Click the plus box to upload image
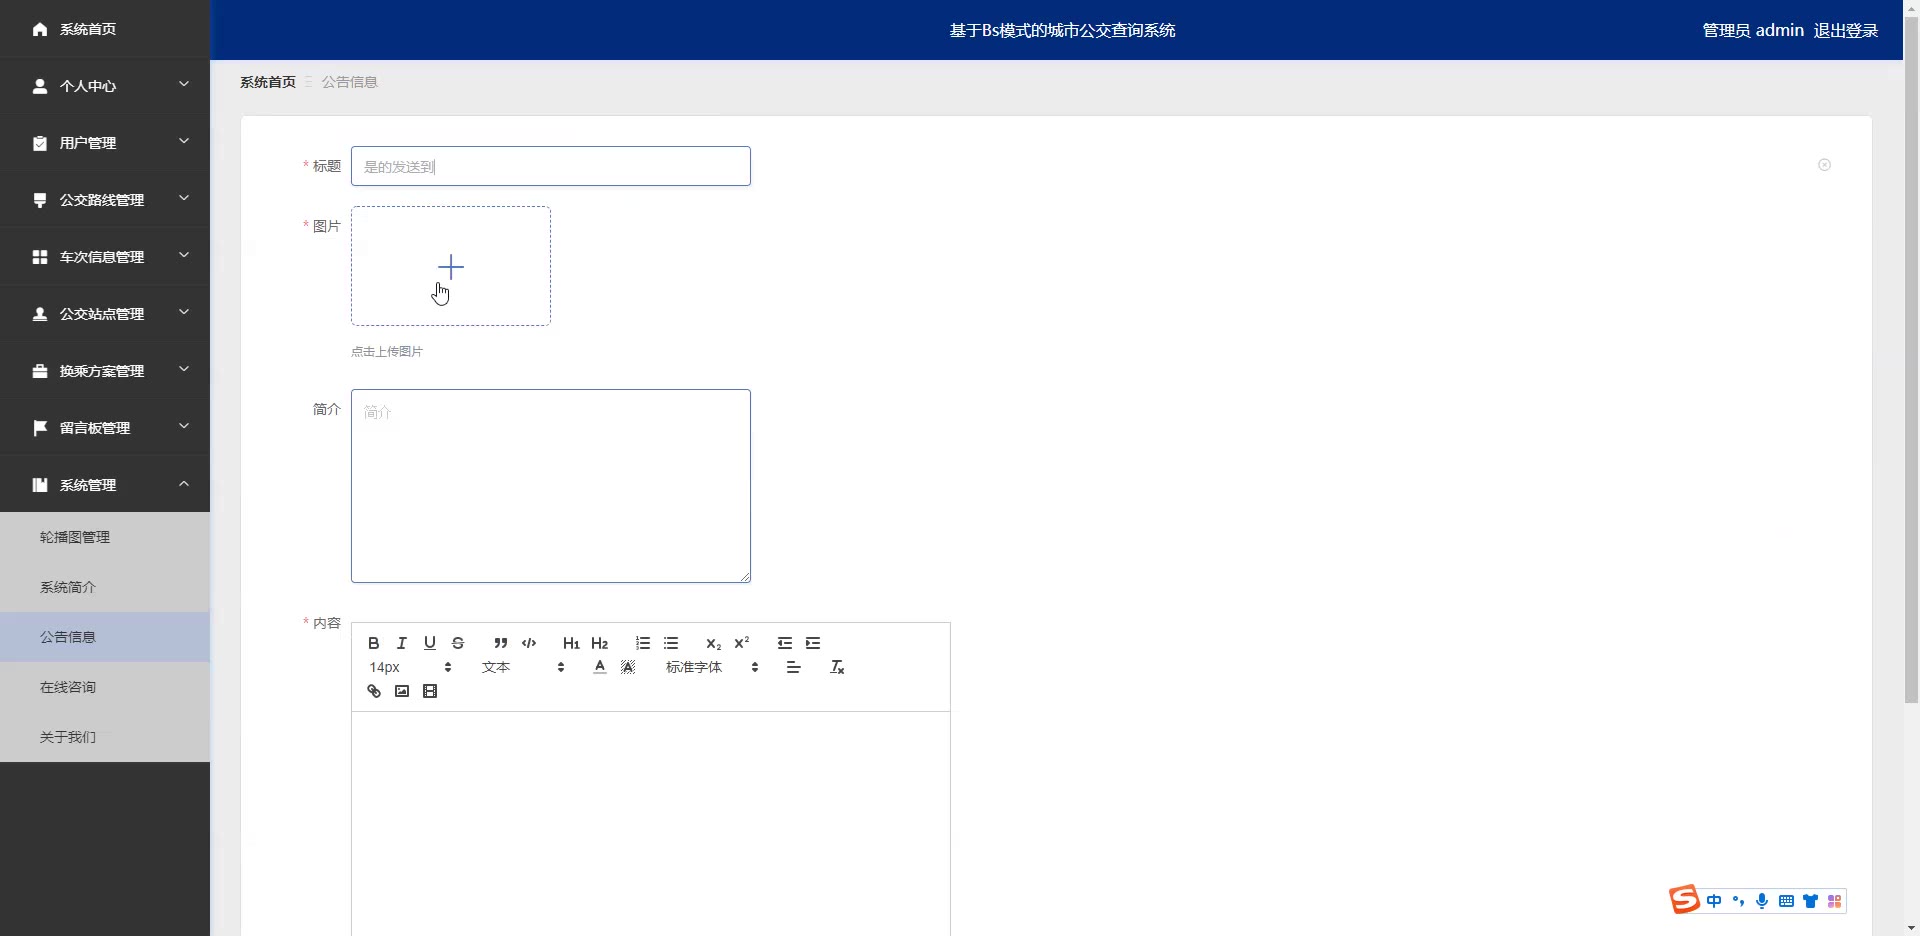1920x936 pixels. tap(451, 266)
